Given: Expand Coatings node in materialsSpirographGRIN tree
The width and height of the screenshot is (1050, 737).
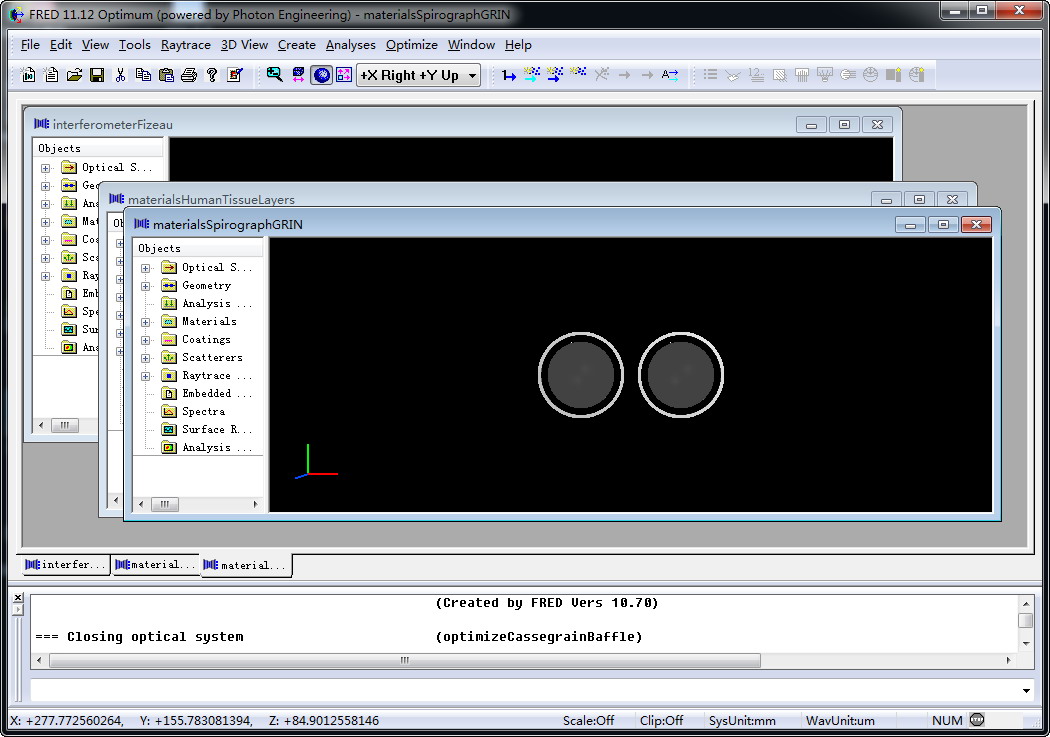Looking at the screenshot, I should (x=145, y=341).
